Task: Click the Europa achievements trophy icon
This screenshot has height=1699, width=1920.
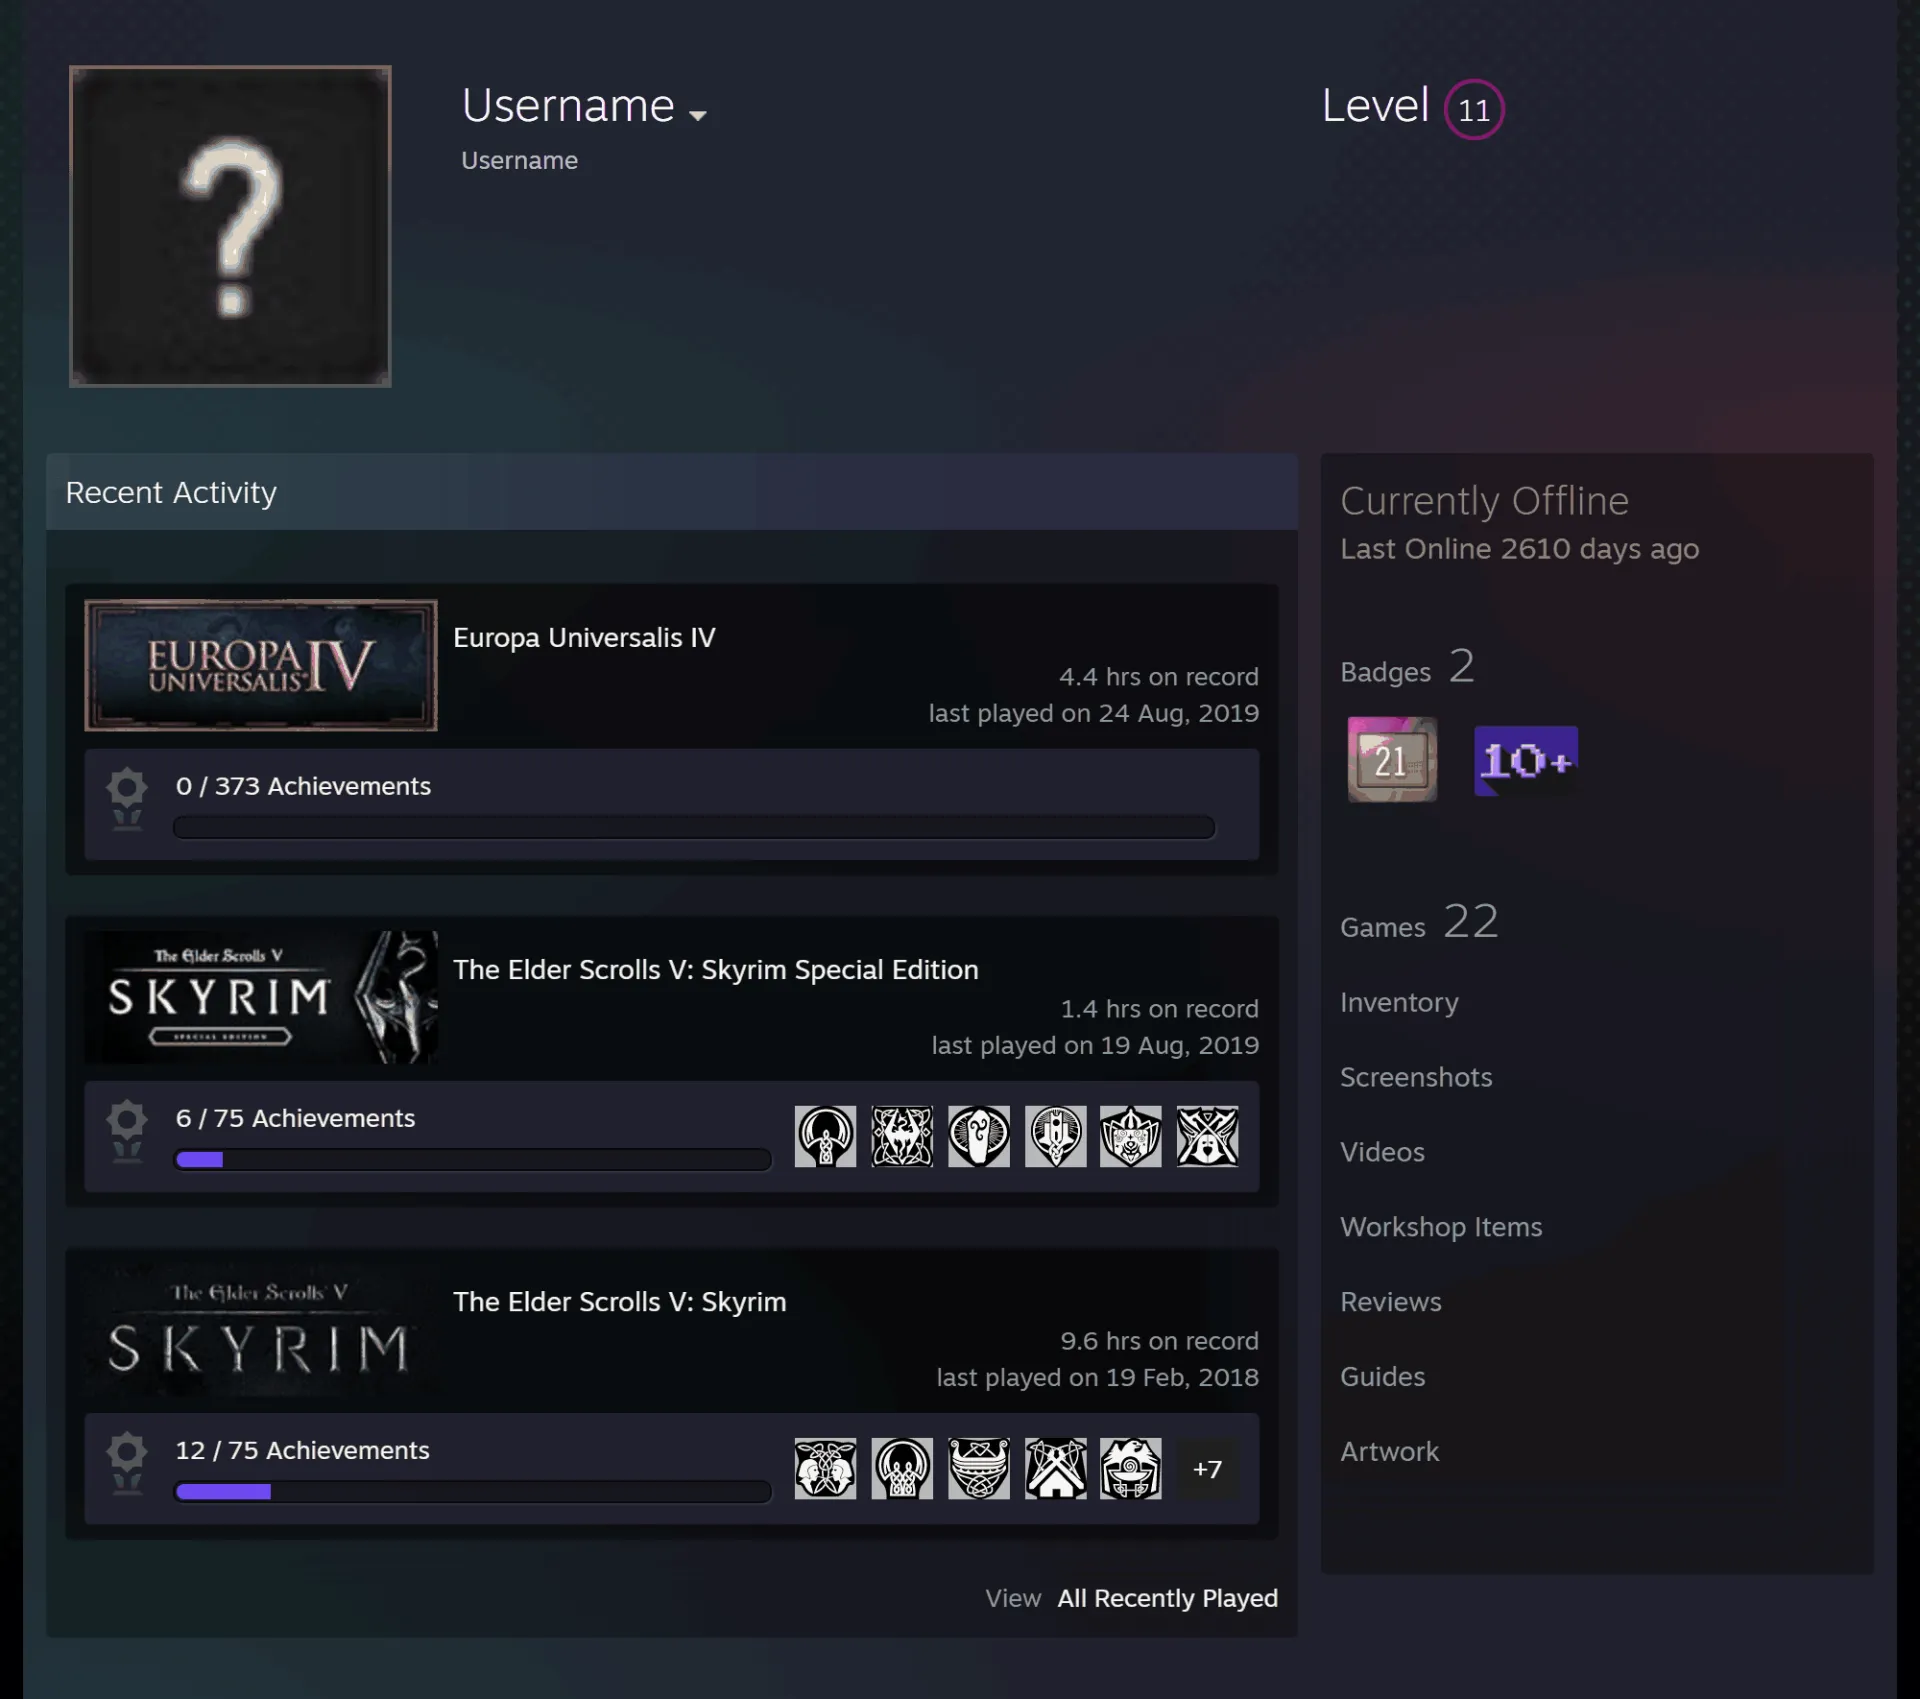Action: (127, 799)
